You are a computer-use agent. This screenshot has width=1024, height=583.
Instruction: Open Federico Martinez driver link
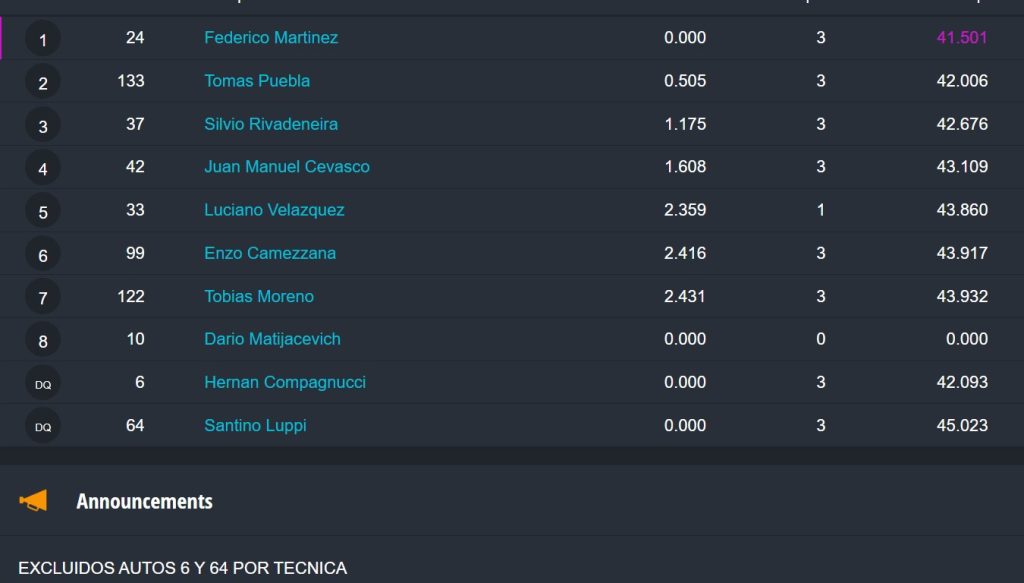[271, 38]
